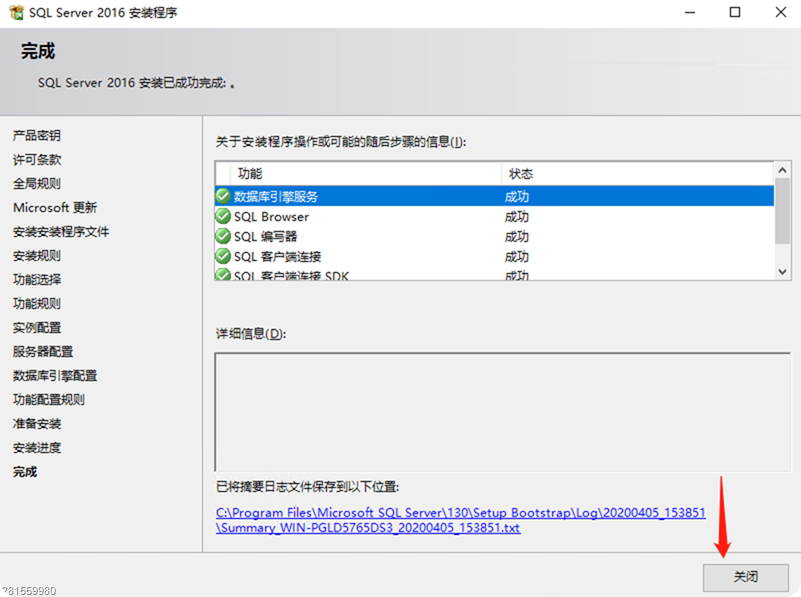The height and width of the screenshot is (597, 801).
Task: Click green check icon beside SQL 客户端连接
Action: point(223,256)
